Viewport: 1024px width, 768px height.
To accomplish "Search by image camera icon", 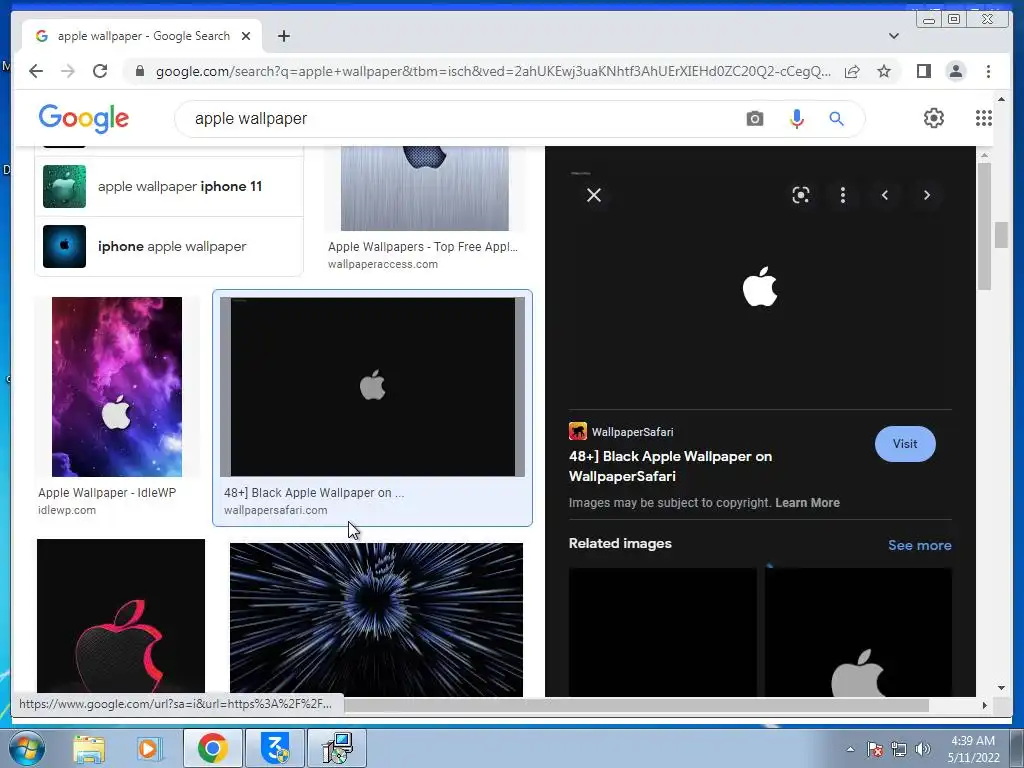I will click(x=754, y=119).
